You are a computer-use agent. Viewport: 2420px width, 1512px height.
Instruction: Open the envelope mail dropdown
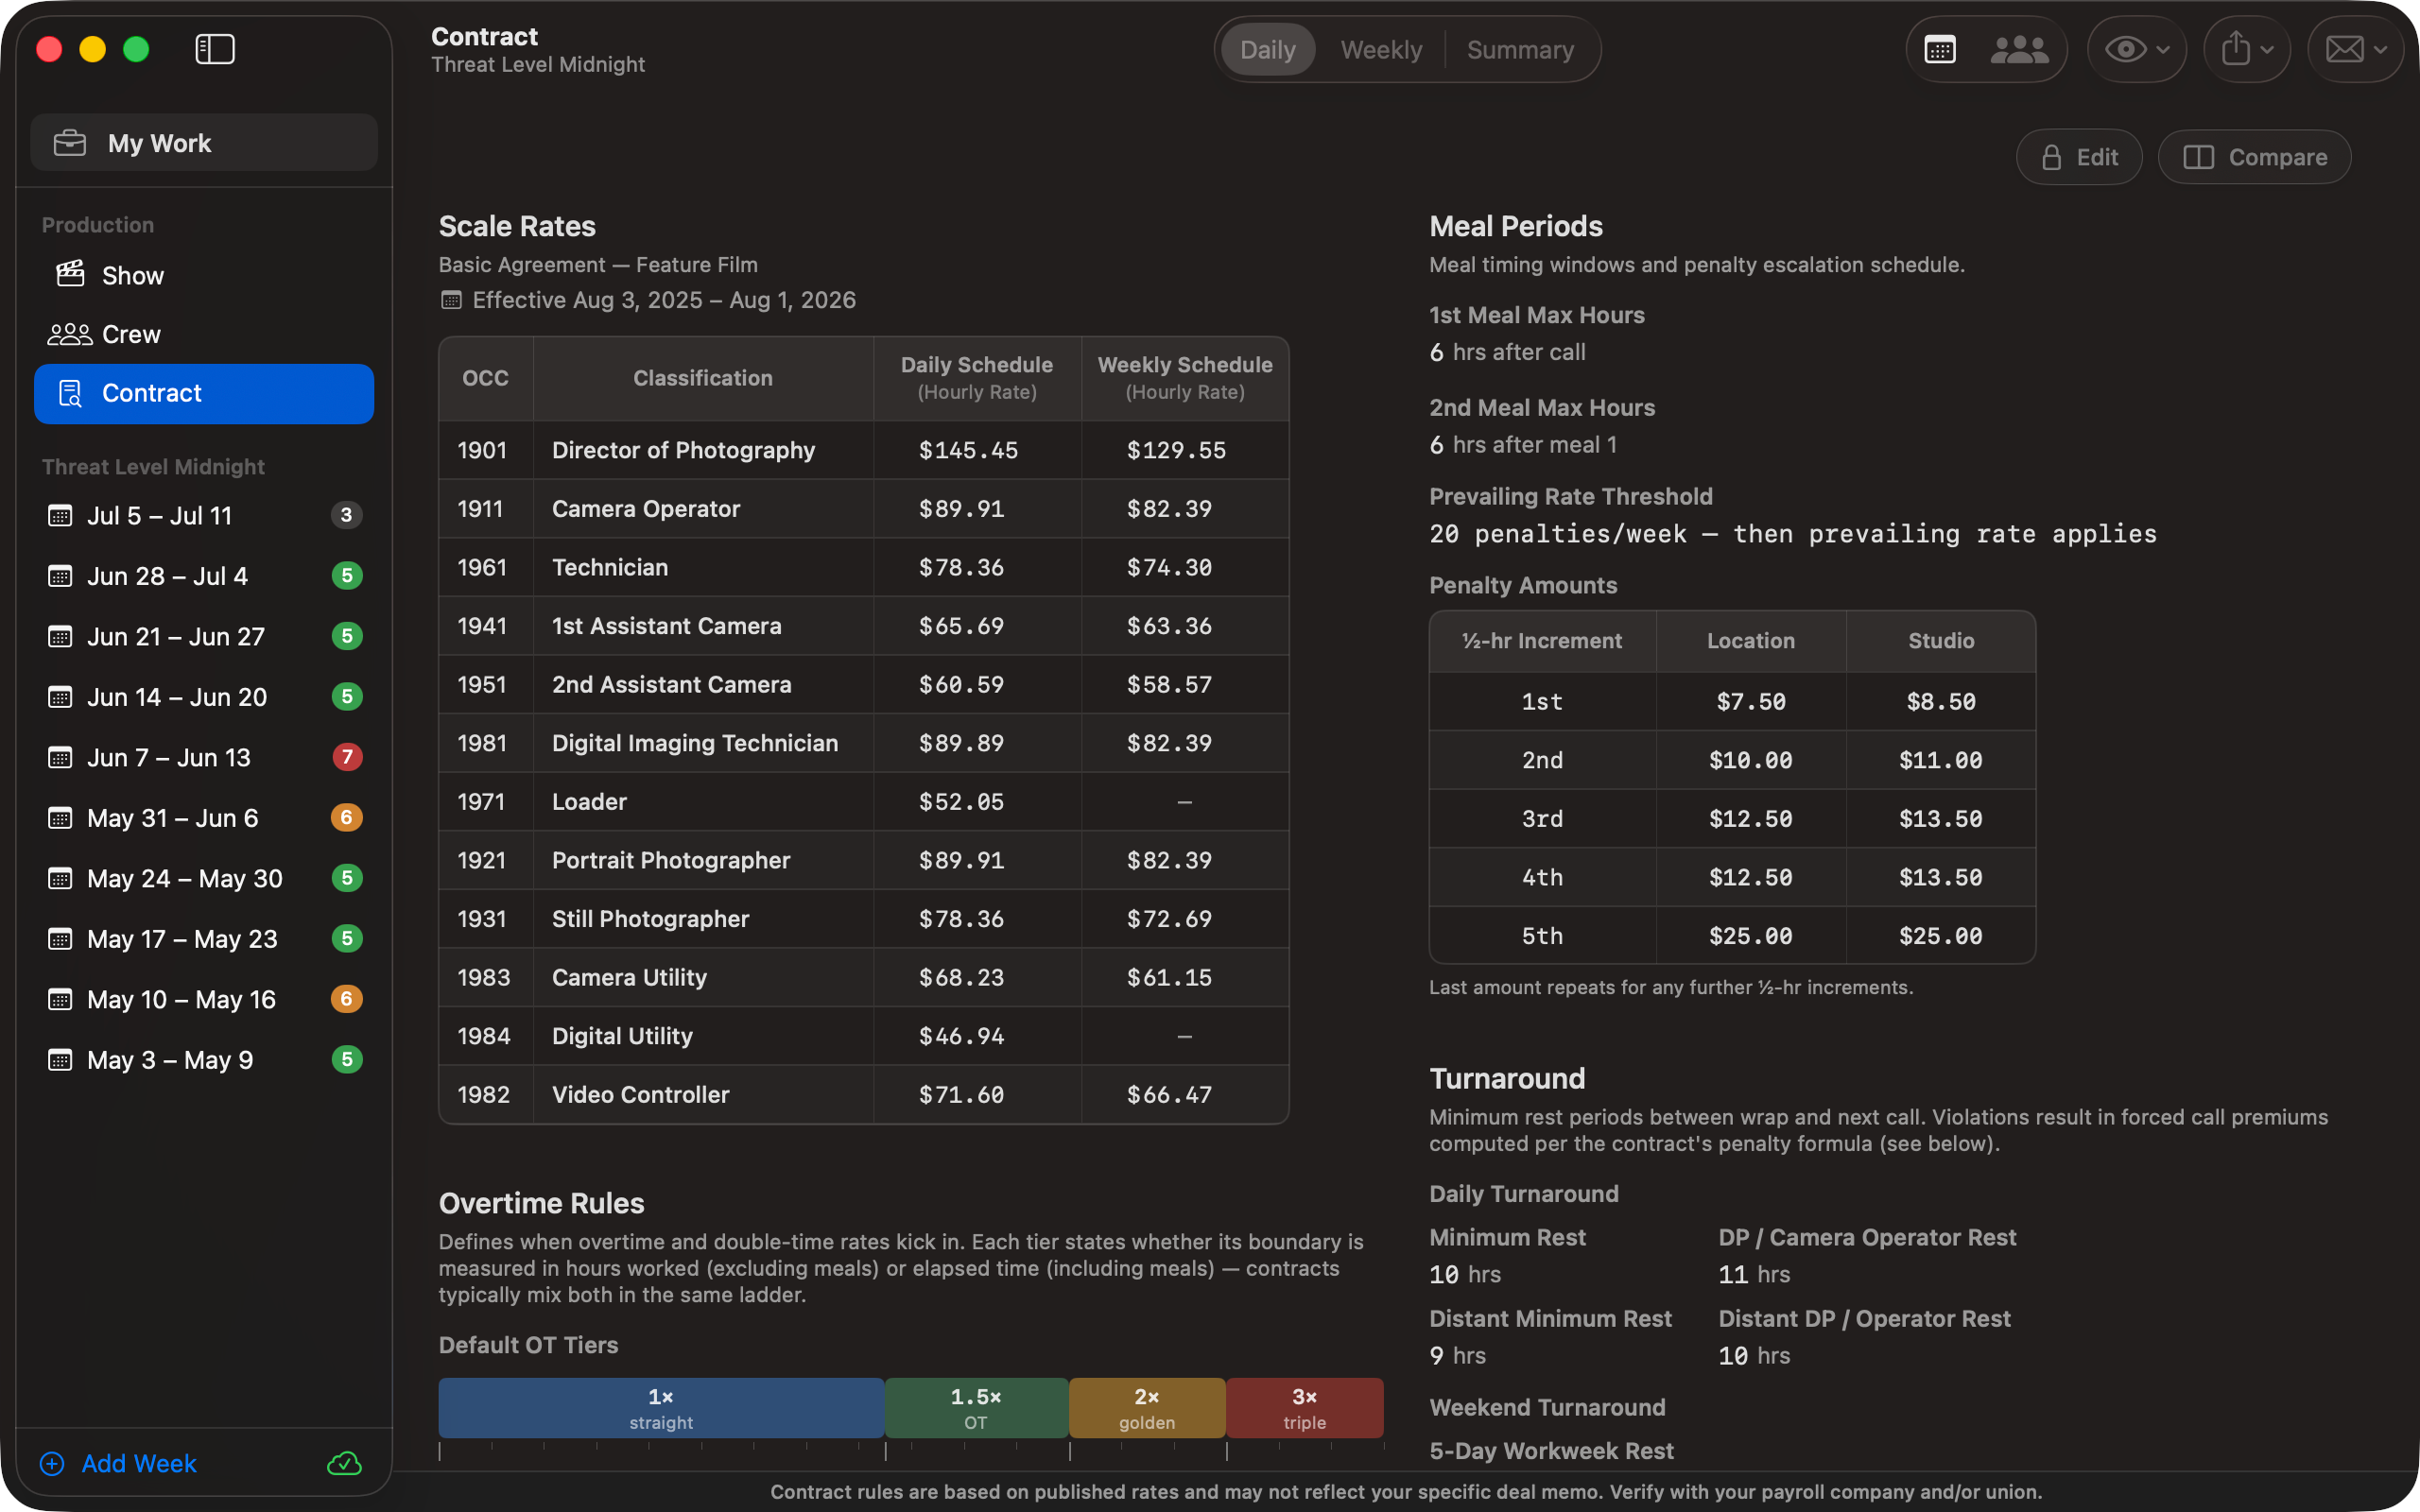pos(2355,49)
